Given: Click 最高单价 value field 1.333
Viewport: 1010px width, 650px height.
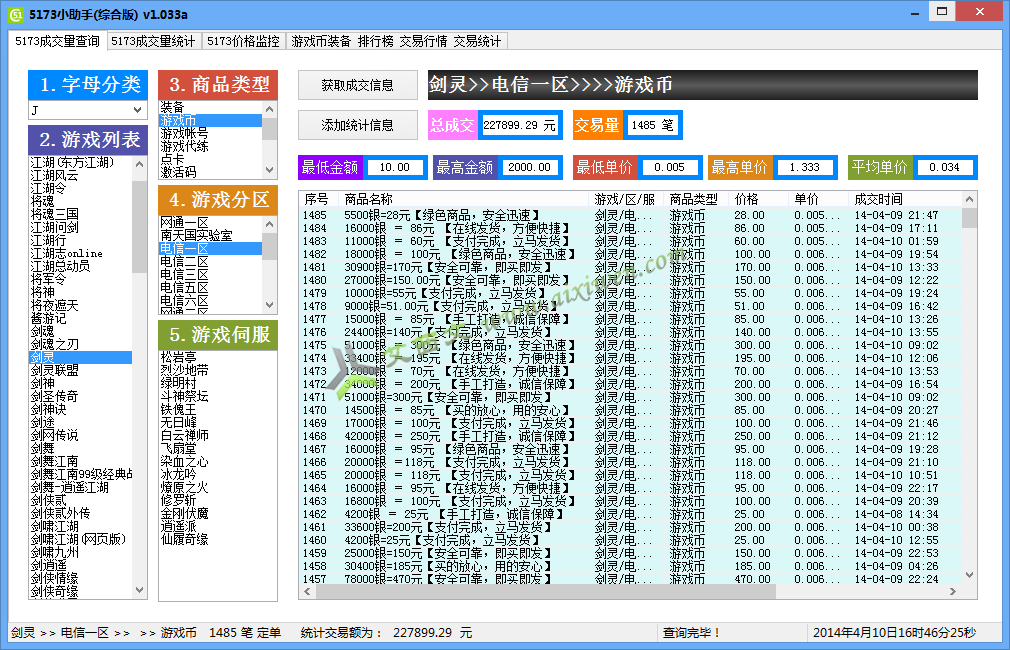Looking at the screenshot, I should (805, 167).
